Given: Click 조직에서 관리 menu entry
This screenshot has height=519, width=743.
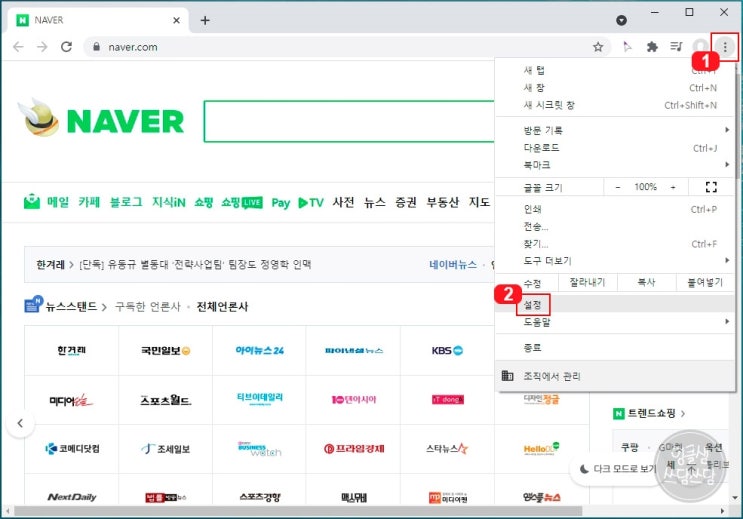Looking at the screenshot, I should (x=615, y=376).
